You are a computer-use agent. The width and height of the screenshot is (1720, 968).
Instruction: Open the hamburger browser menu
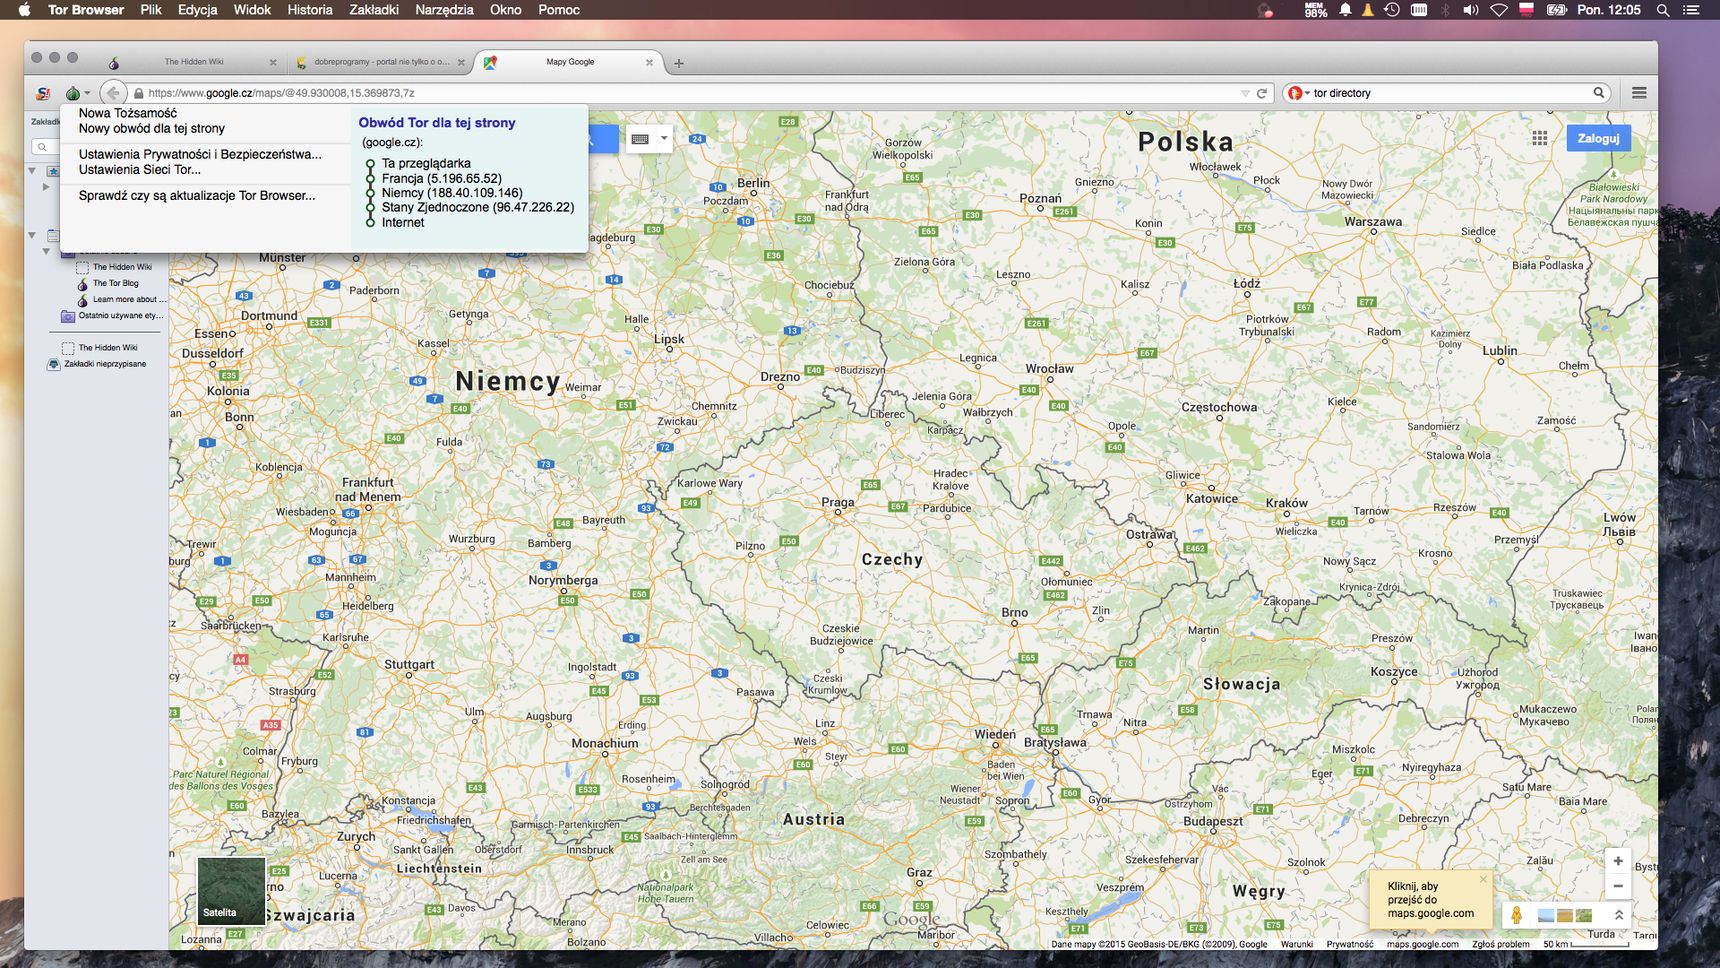1639,93
